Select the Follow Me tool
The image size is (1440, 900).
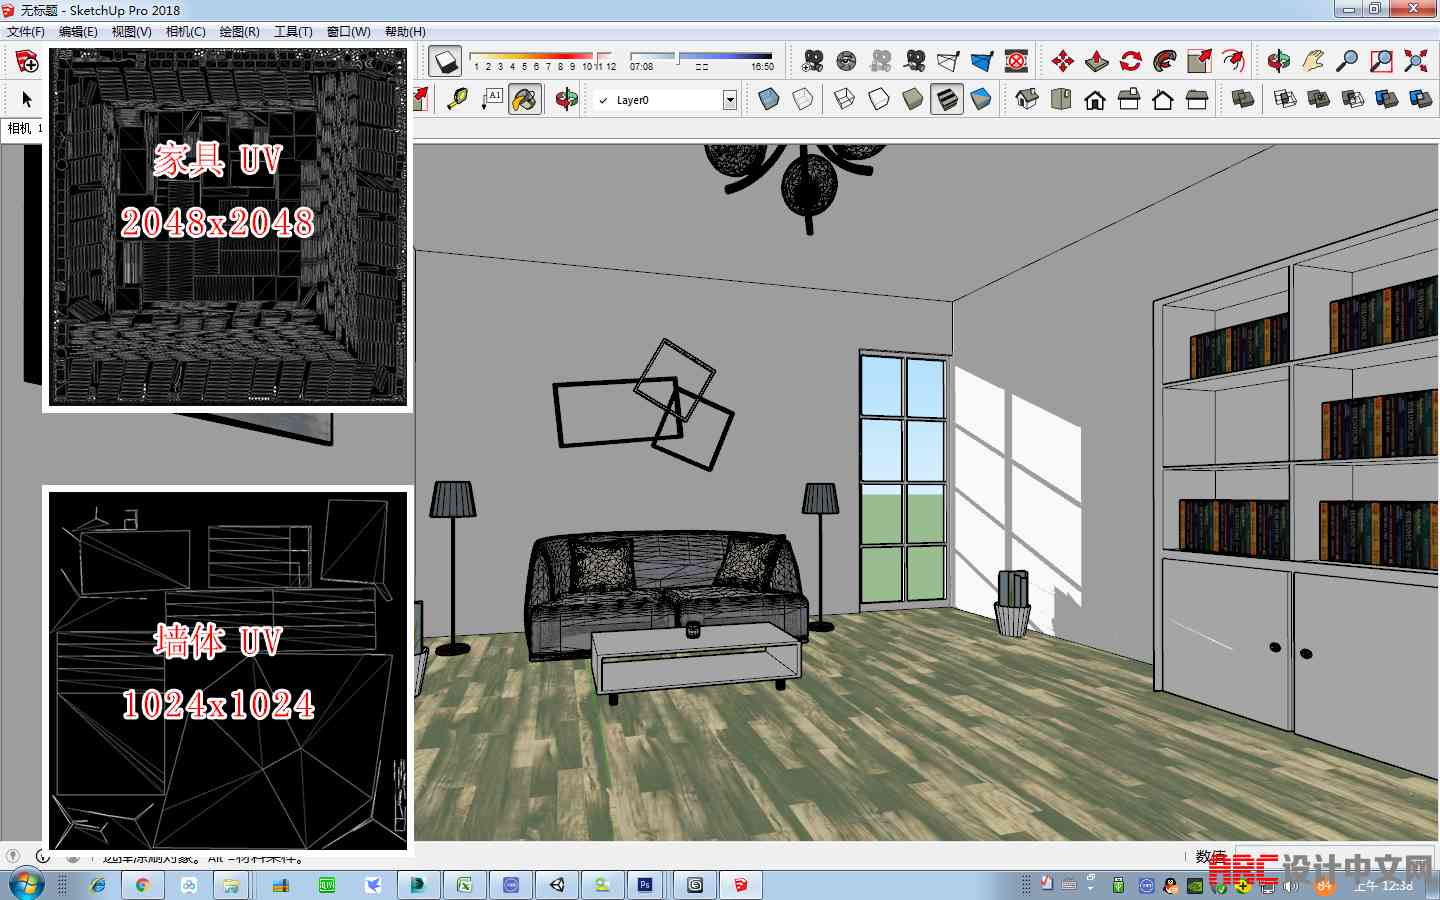pos(1165,61)
